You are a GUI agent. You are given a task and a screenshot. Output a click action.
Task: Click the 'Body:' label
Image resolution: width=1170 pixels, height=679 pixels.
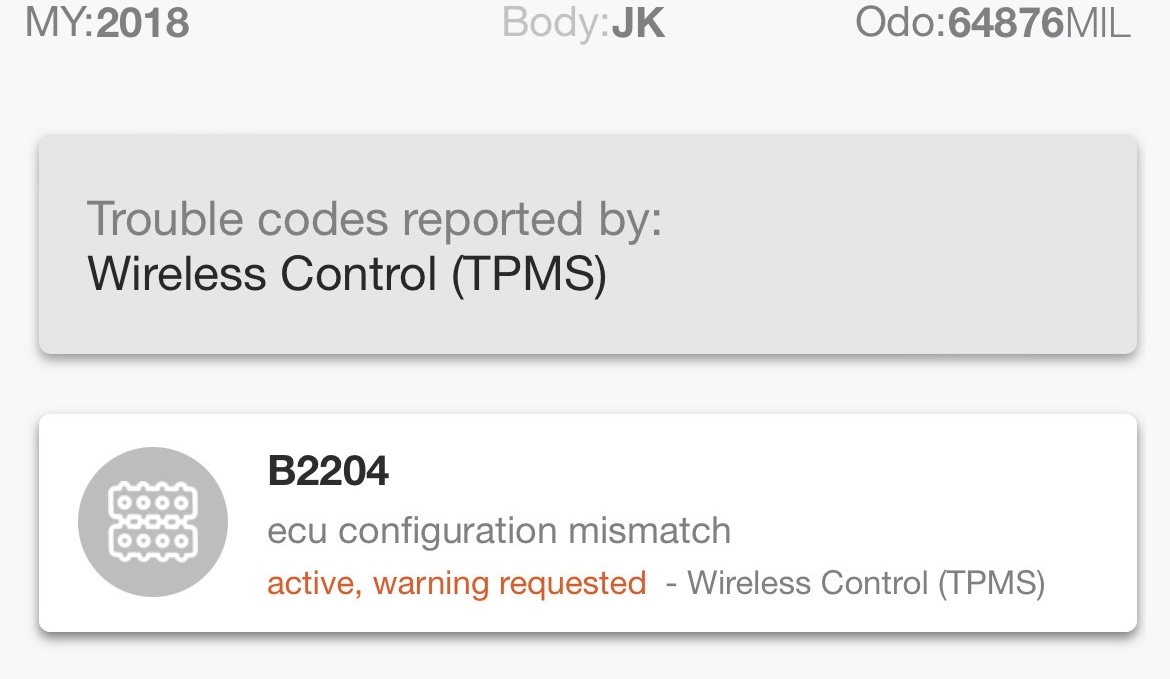556,23
